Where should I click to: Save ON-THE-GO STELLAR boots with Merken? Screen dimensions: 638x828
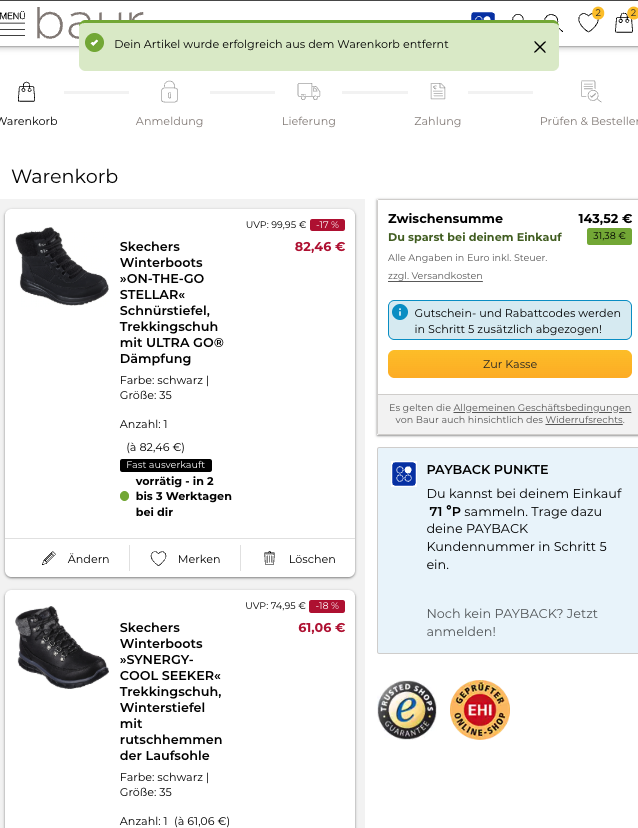pos(185,559)
